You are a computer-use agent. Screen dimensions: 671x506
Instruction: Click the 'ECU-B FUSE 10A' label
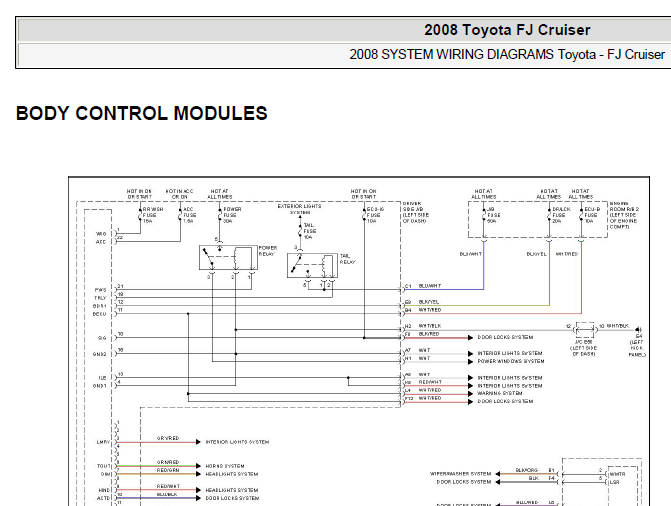point(592,215)
